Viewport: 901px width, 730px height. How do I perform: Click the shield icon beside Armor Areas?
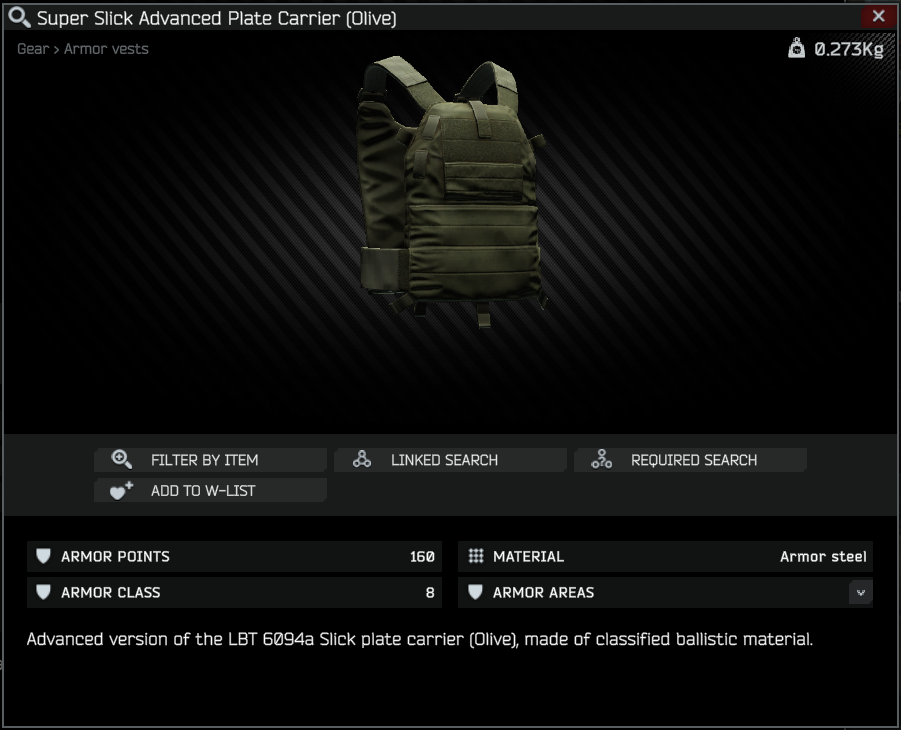pos(475,592)
